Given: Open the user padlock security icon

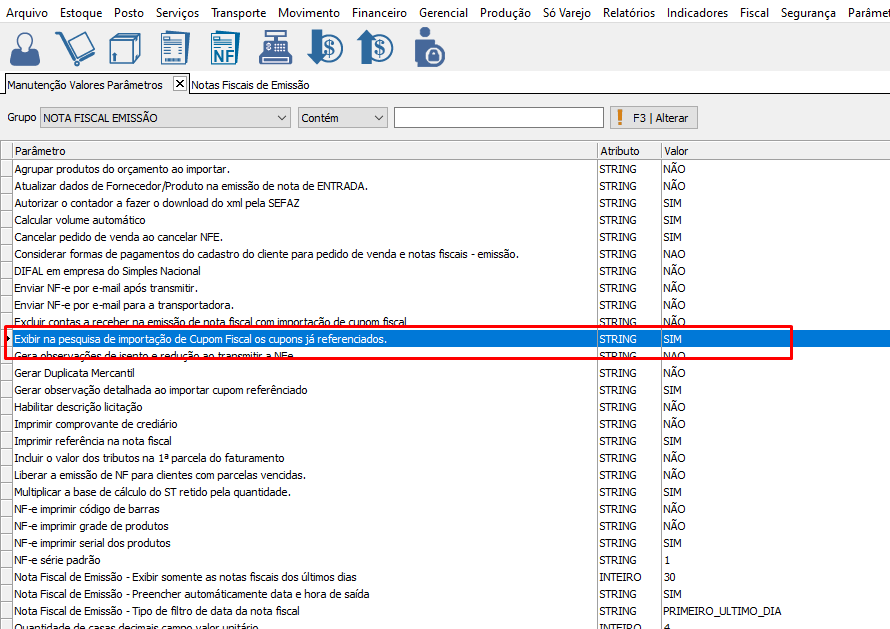Looking at the screenshot, I should click(428, 47).
